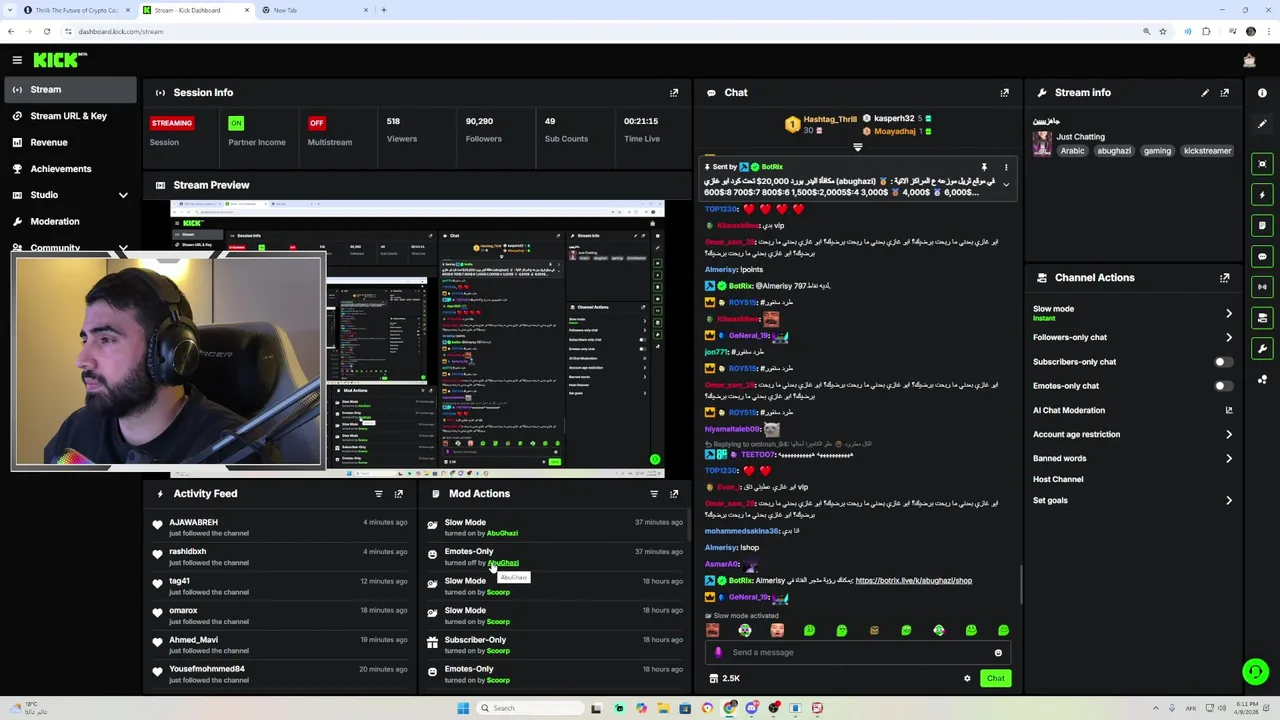Pop out the Chat panel

click(x=1004, y=92)
